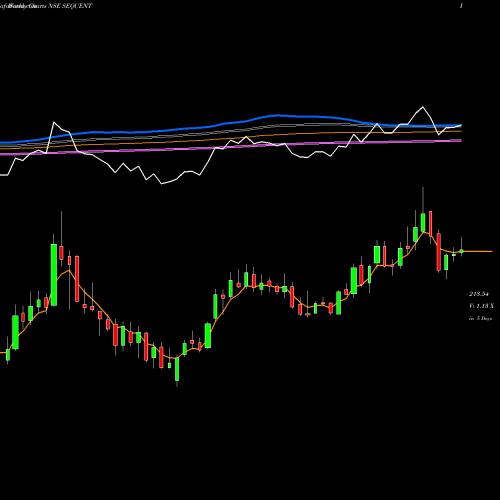The height and width of the screenshot is (500, 500).
Task: Click the lowest green candlestick at the chart bottom
Action: 177,369
